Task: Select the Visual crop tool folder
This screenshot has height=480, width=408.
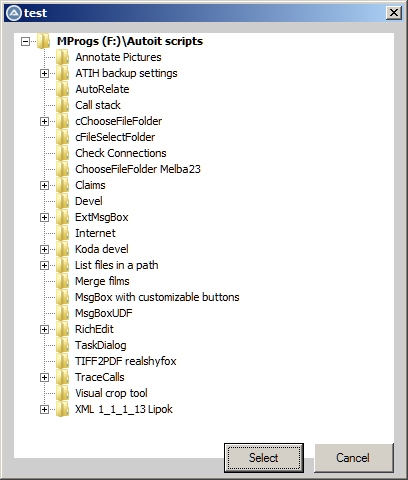Action: [x=111, y=393]
